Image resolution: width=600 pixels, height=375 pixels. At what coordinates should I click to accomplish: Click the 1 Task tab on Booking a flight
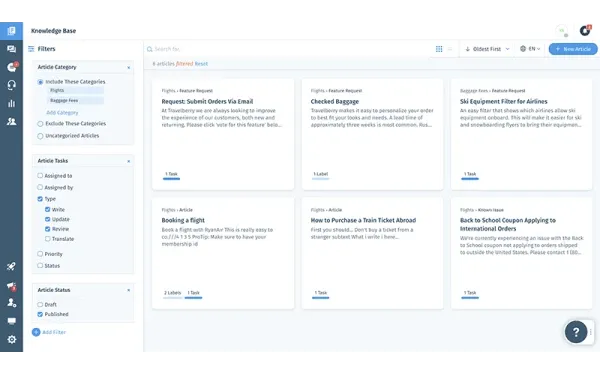[193, 293]
